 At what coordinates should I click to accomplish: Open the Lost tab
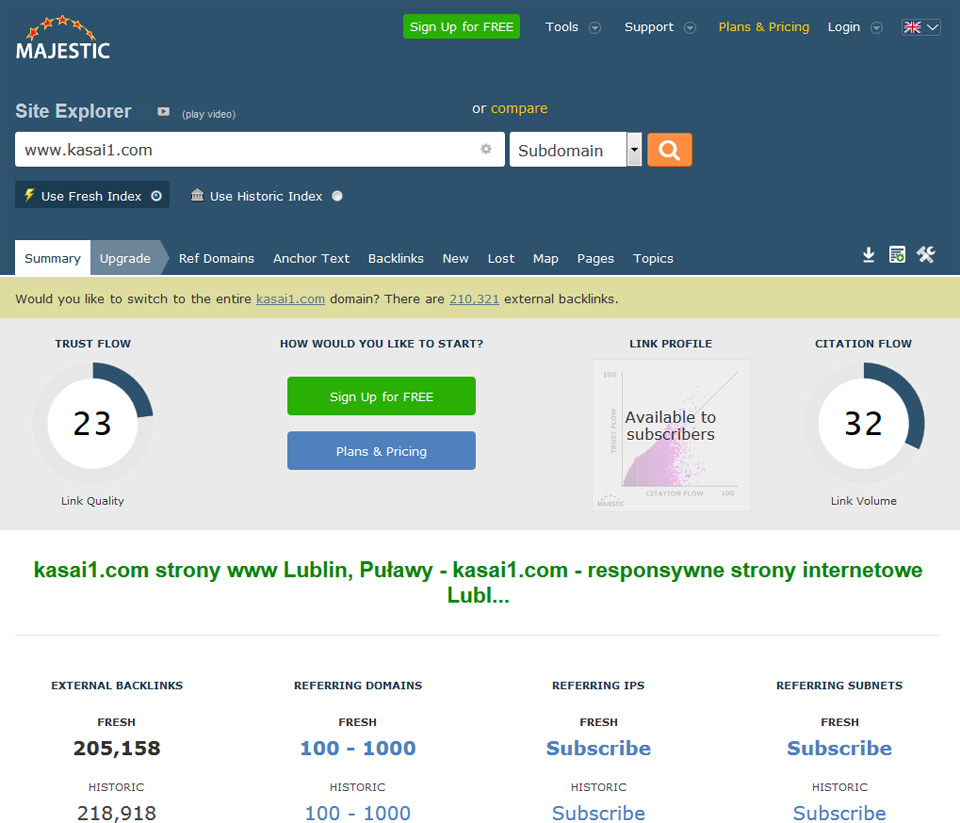point(501,258)
